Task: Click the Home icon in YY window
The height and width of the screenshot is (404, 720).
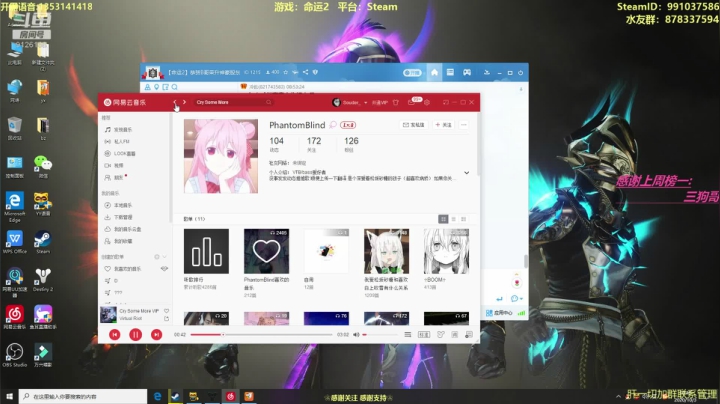Action: coord(434,73)
